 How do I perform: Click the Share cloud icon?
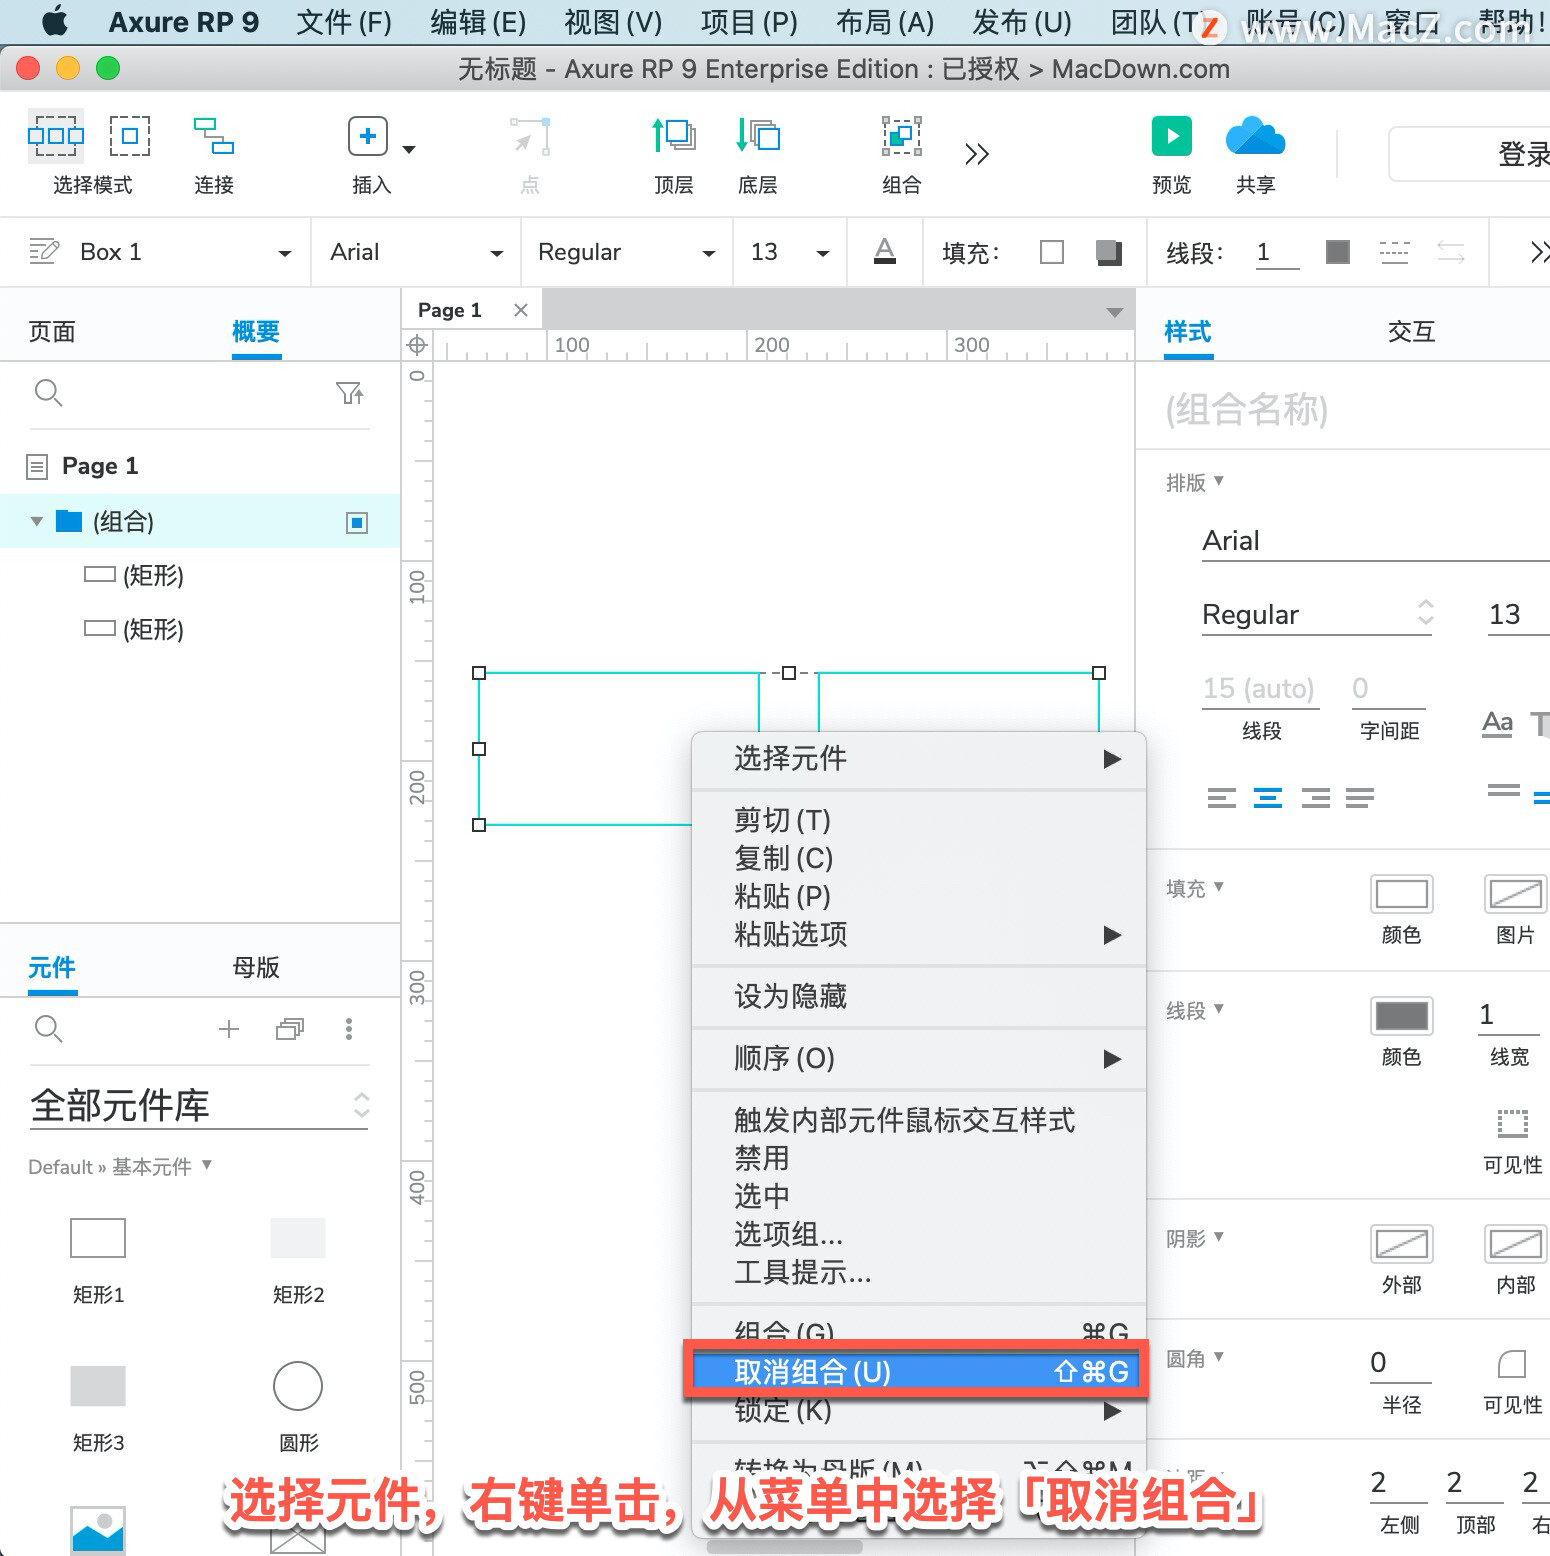pyautogui.click(x=1255, y=136)
